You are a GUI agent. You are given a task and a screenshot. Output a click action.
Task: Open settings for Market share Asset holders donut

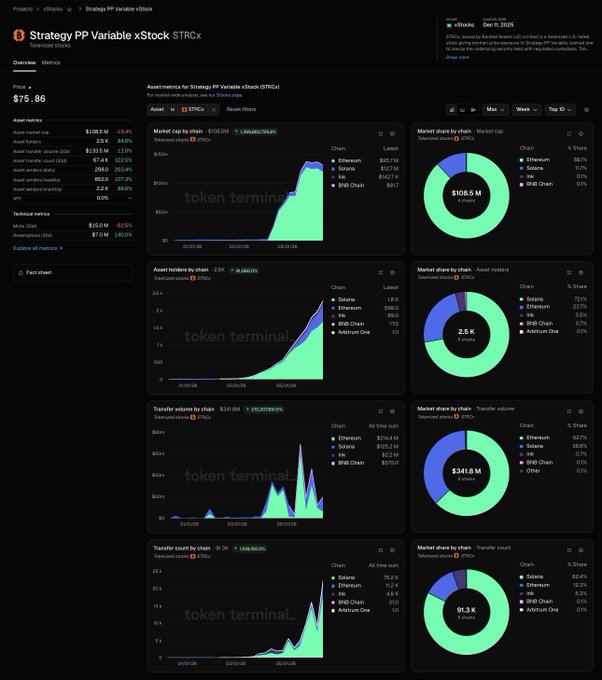tap(581, 273)
